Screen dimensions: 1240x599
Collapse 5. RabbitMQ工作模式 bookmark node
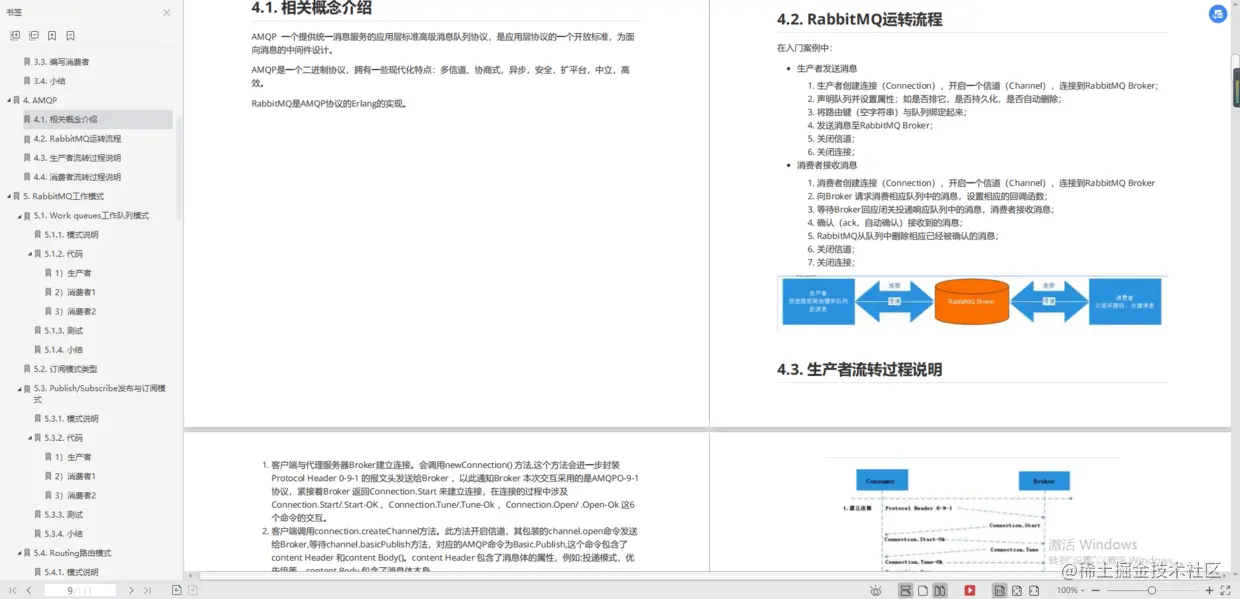pyautogui.click(x=9, y=197)
